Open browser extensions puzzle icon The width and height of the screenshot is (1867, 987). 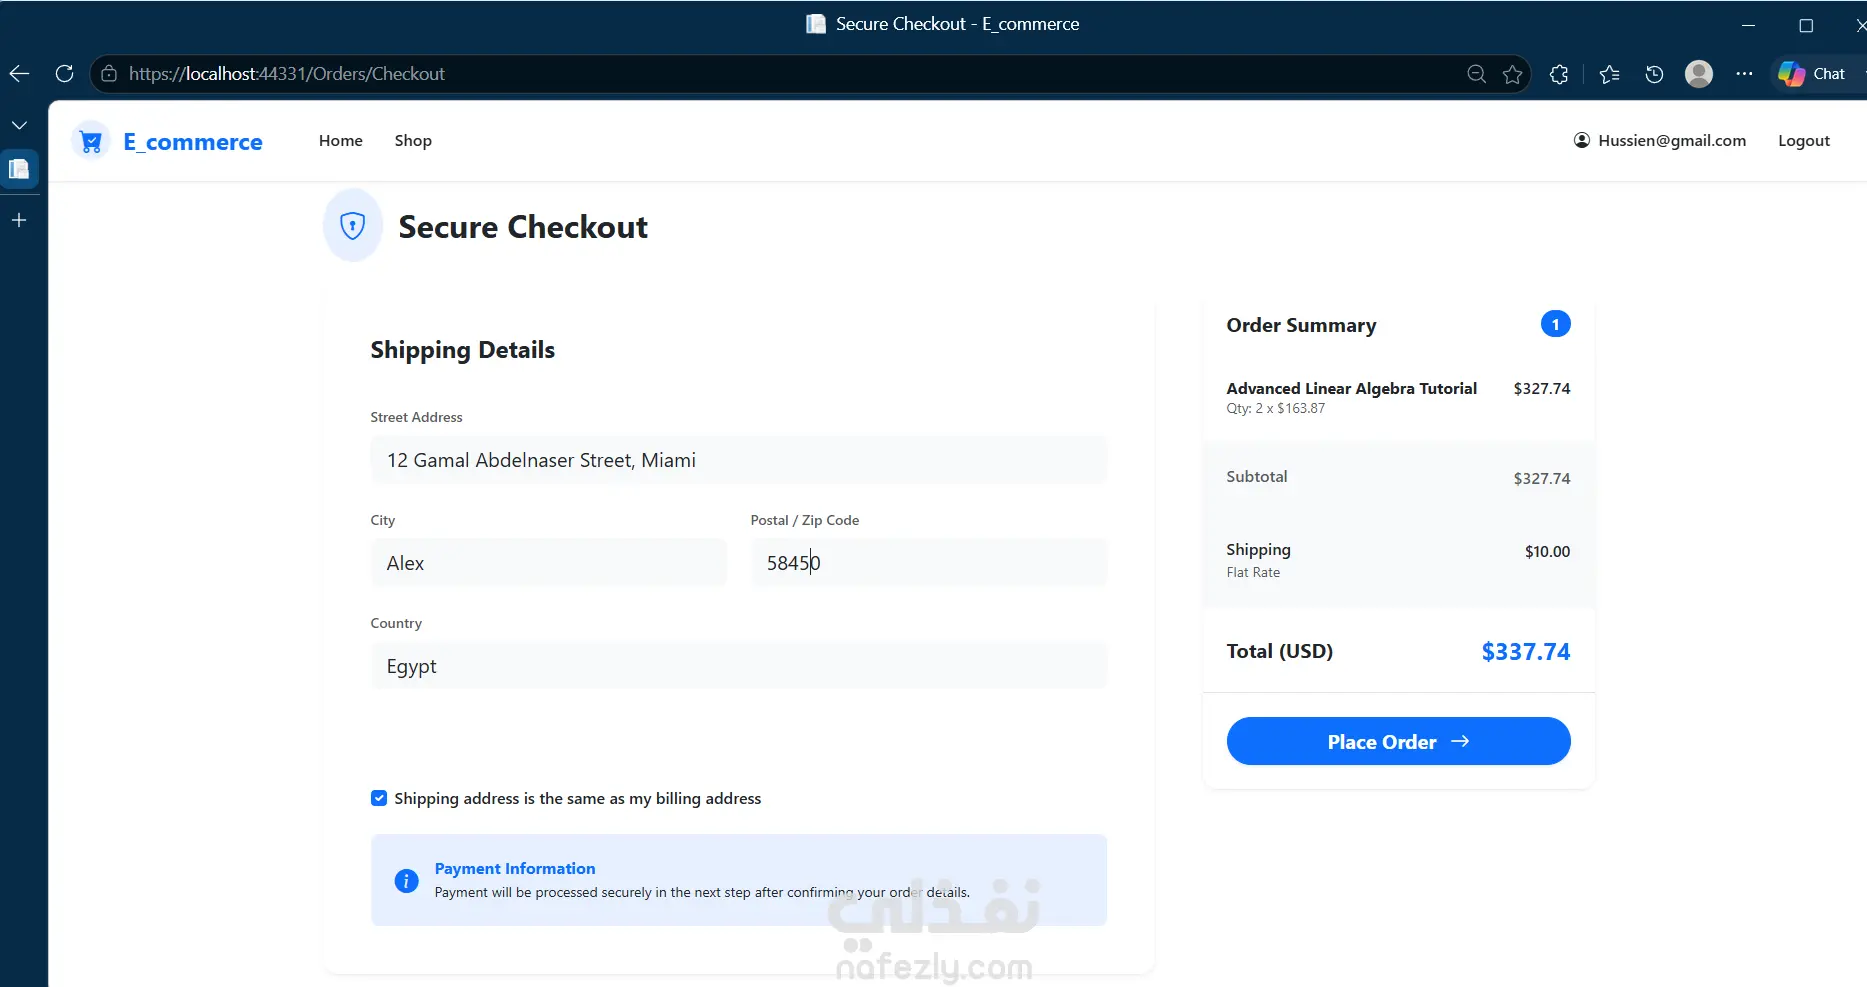click(x=1559, y=74)
